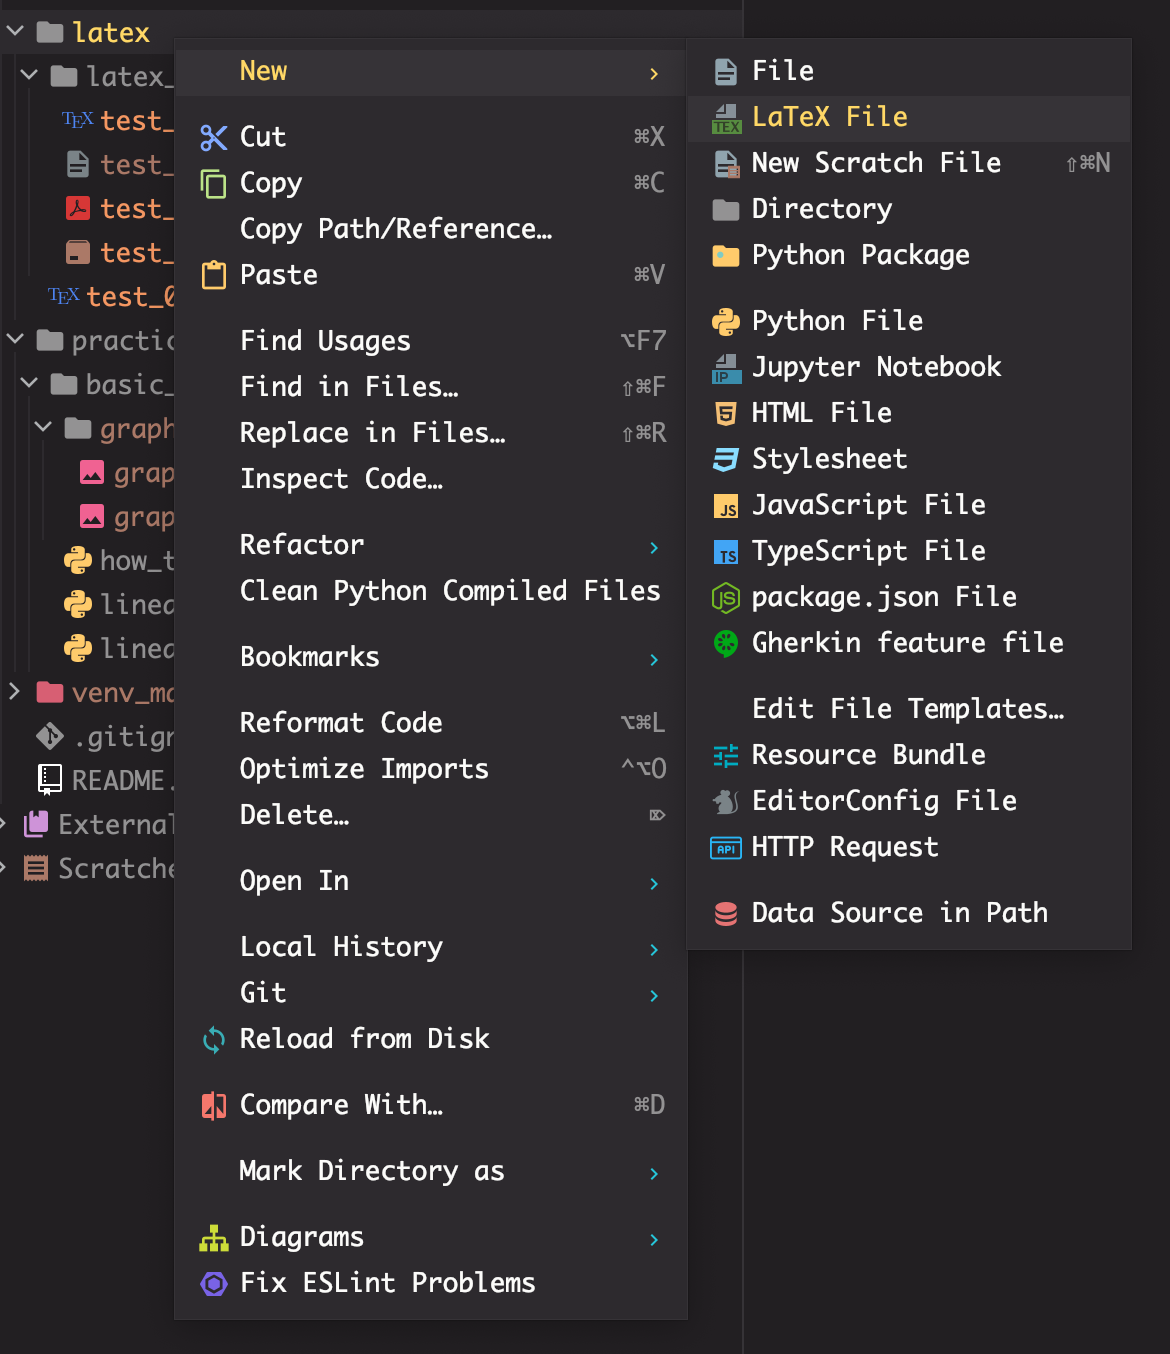
Task: Collapse the latex_ subfolder chevron
Action: pos(29,76)
